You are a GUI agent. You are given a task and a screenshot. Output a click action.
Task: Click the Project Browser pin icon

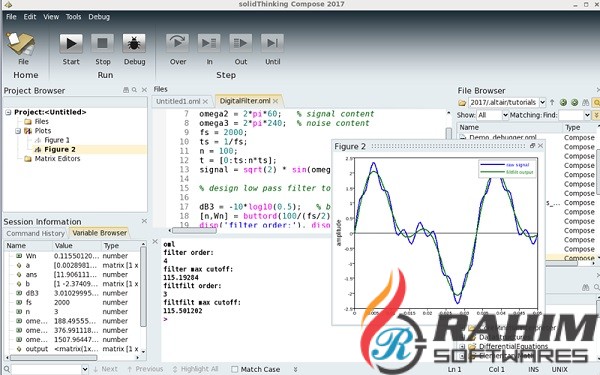tap(126, 90)
